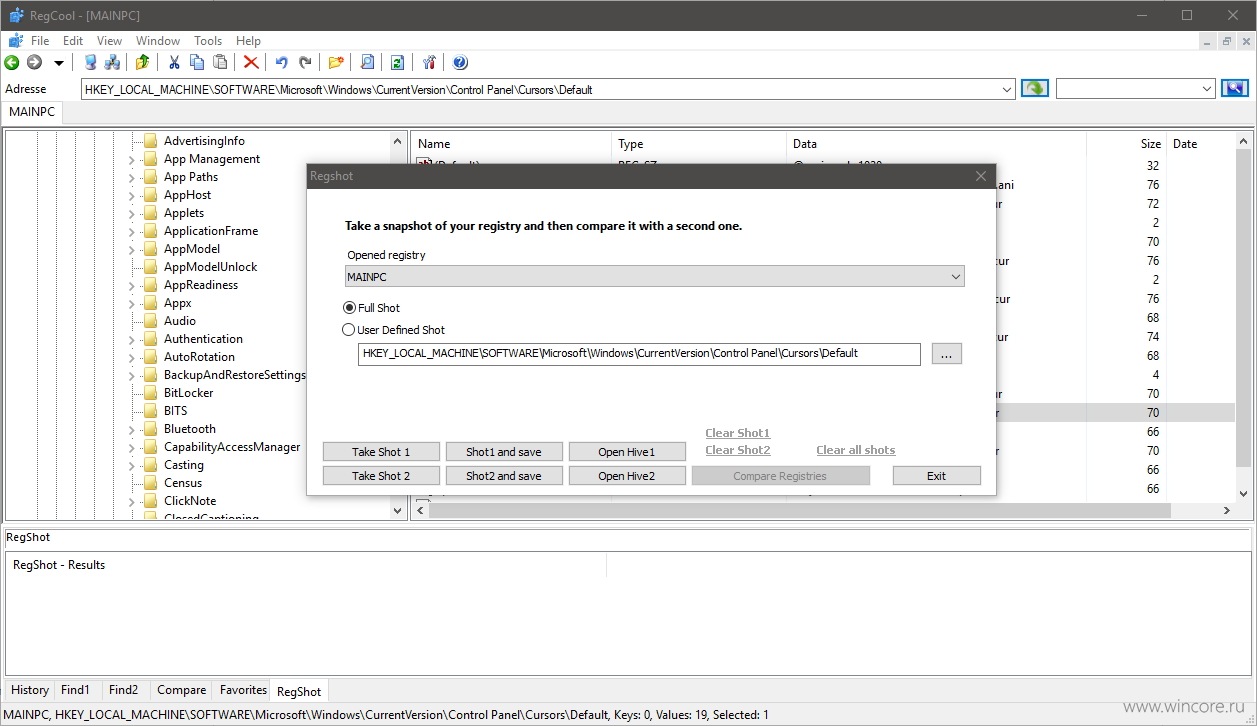Expand the App Paths tree node
Image resolution: width=1257 pixels, height=726 pixels.
(x=131, y=177)
